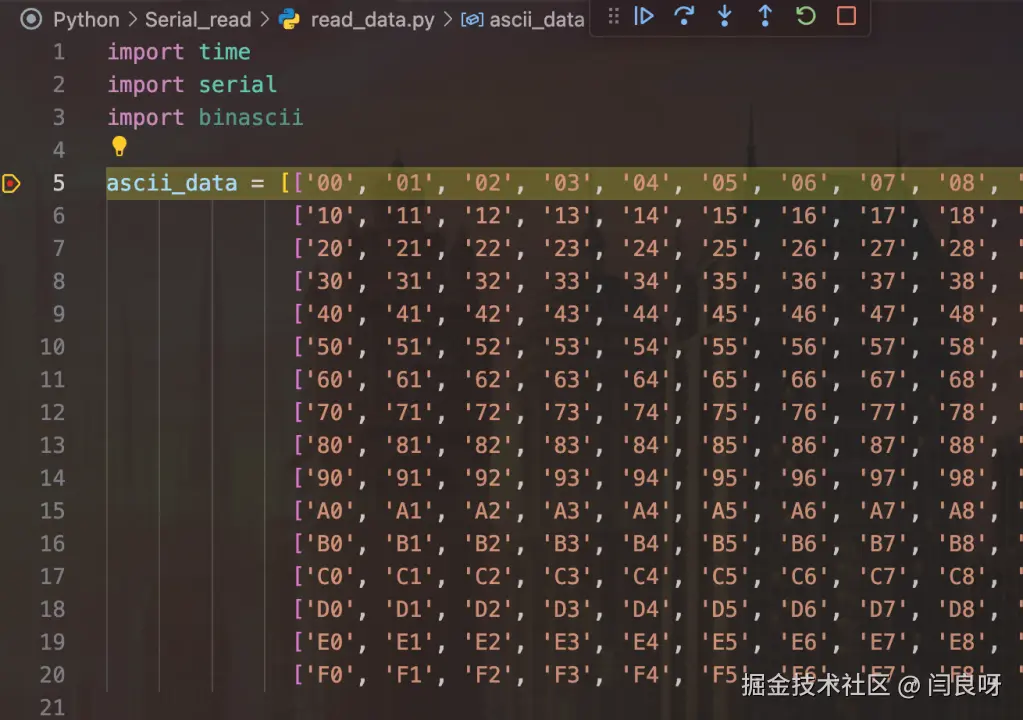The width and height of the screenshot is (1023, 720).
Task: Click the '71' string on line 12
Action: tap(409, 412)
